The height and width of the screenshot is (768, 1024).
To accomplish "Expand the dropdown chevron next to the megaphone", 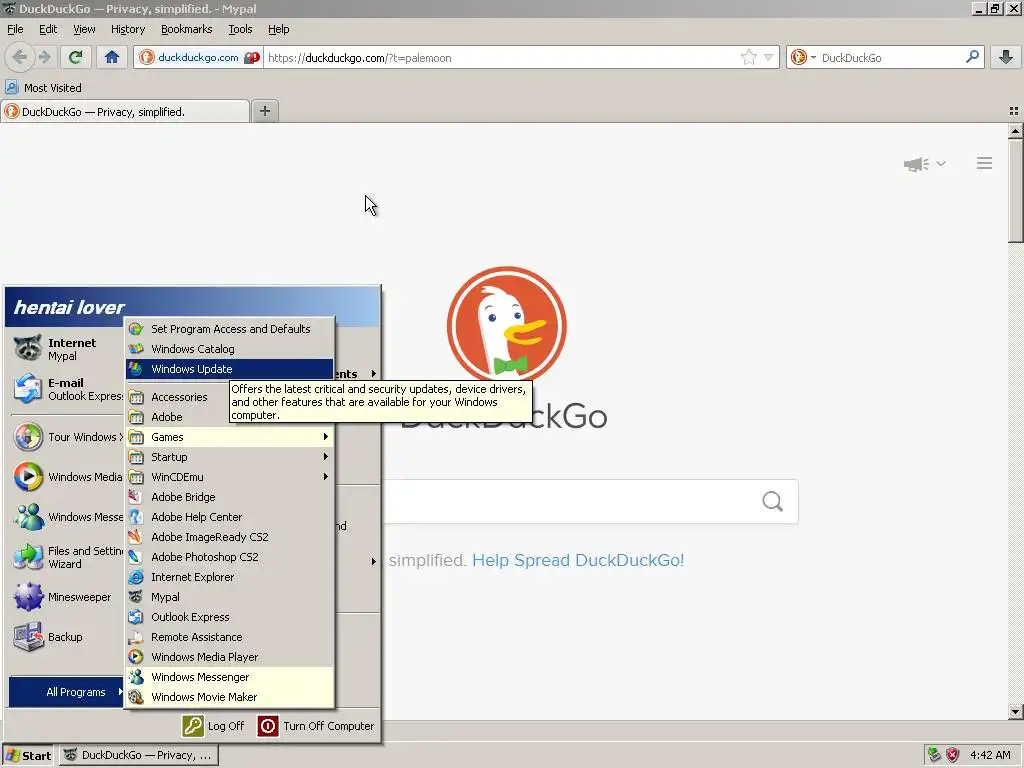I will click(x=941, y=163).
